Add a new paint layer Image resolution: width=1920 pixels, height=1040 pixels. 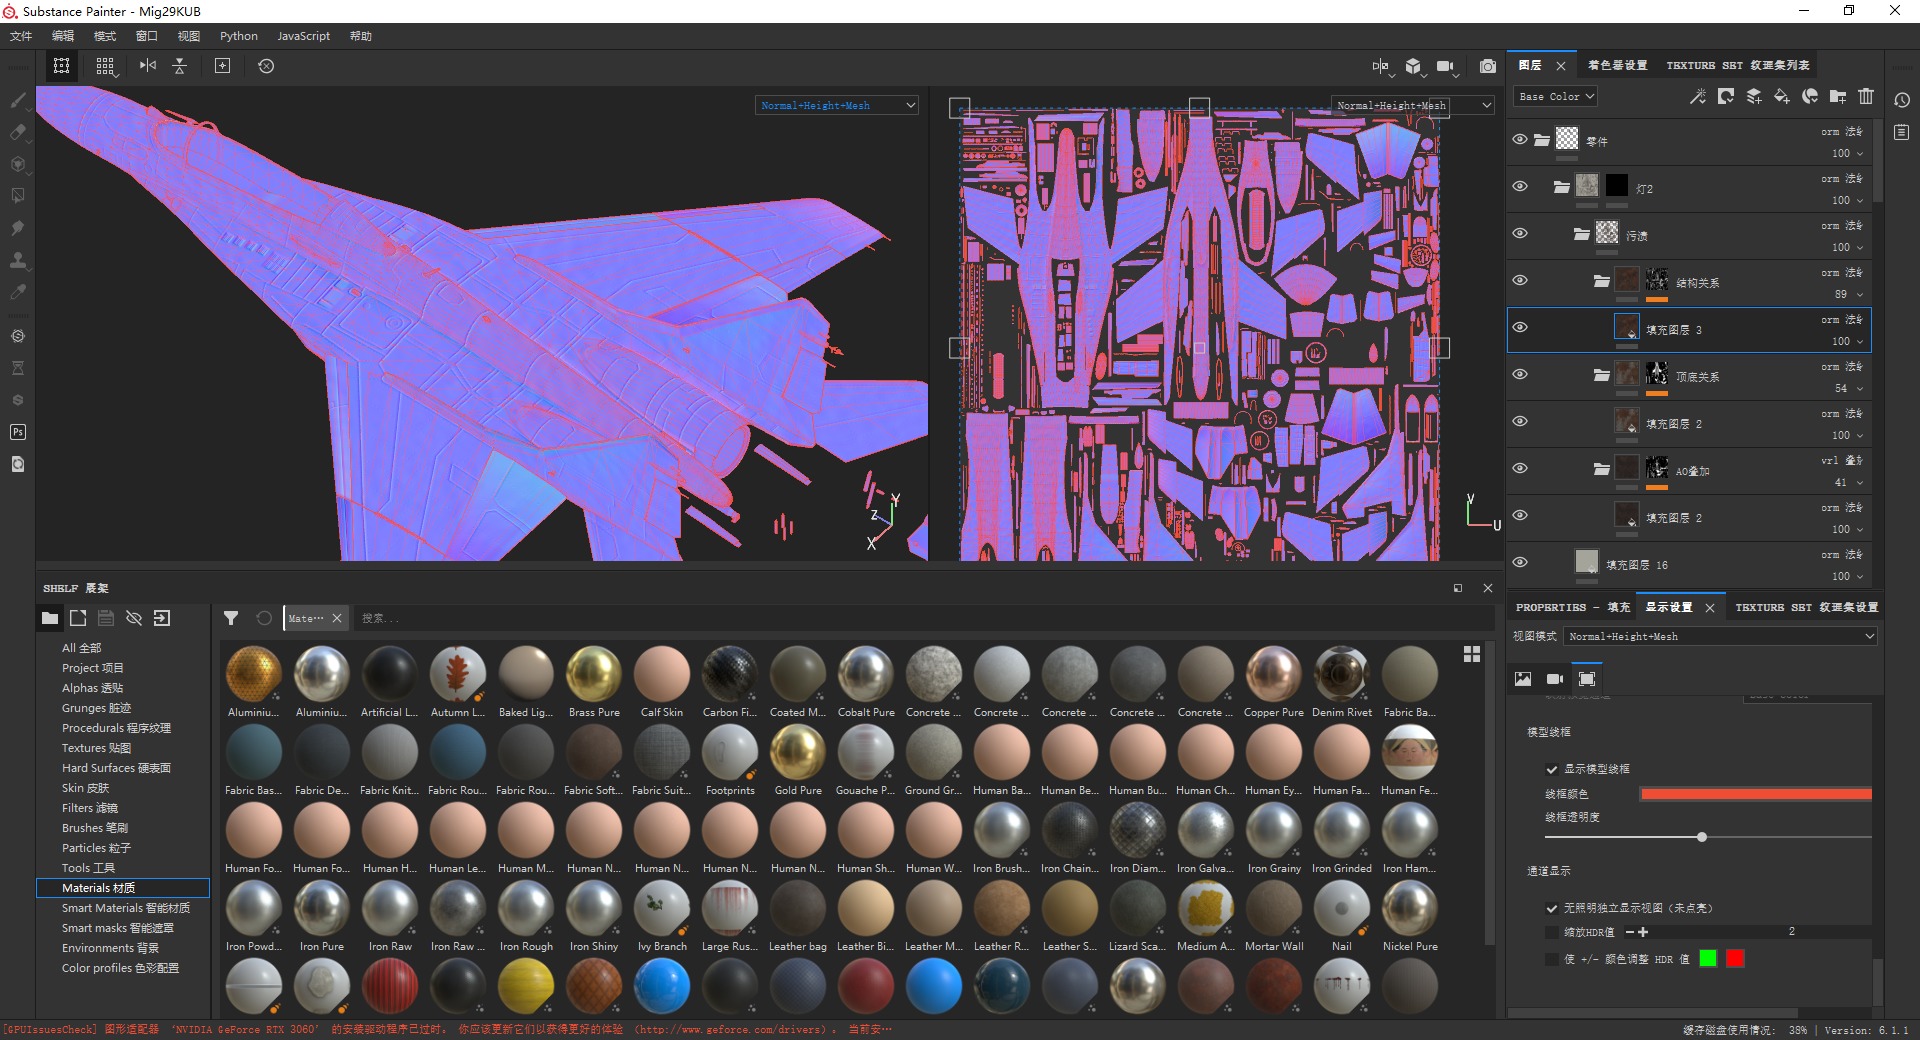coord(1754,96)
